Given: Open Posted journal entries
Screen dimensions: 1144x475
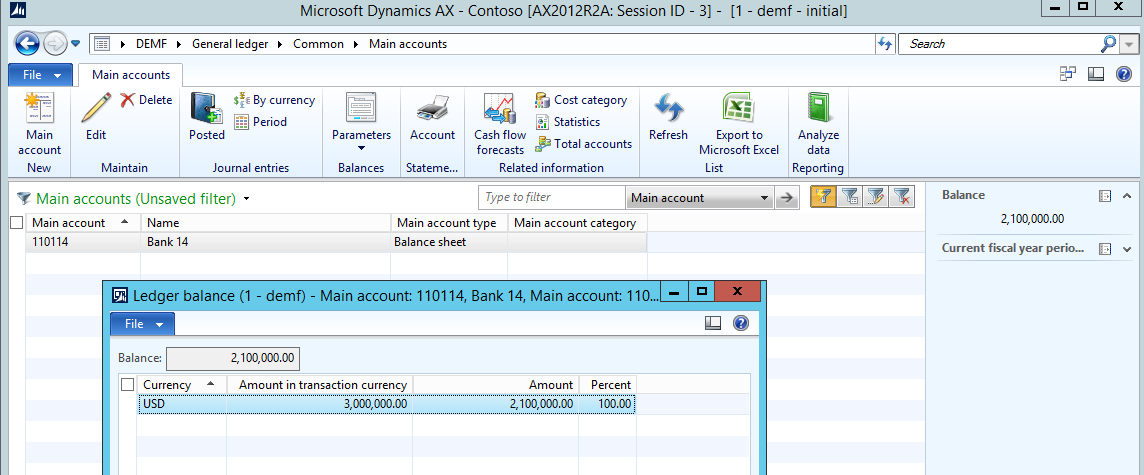Looking at the screenshot, I should tap(207, 116).
